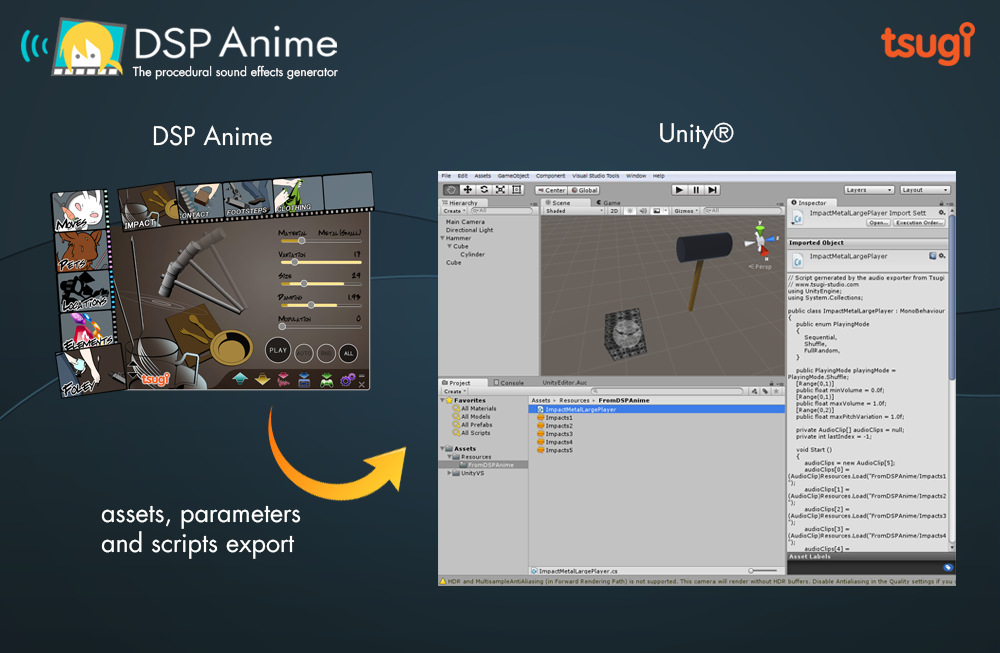Toggle 2D mode in Scene view
This screenshot has width=1000, height=653.
click(x=614, y=211)
